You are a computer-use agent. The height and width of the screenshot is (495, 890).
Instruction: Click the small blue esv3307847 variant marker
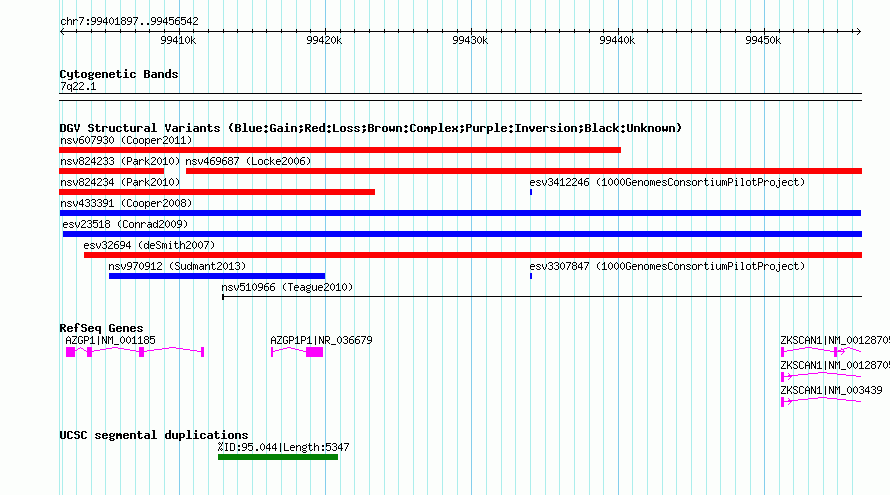tap(531, 276)
